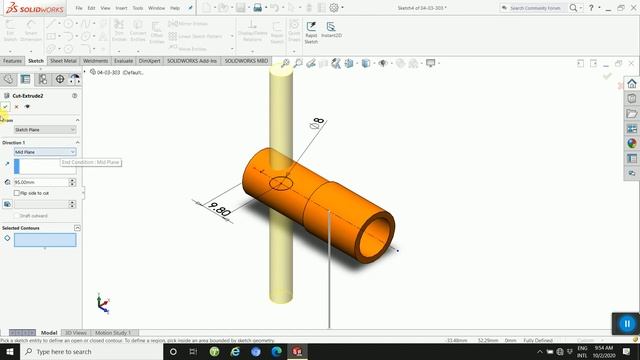Viewport: 640px width, 360px height.
Task: Click the Print icon in title toolbar
Action: [x=258, y=7]
